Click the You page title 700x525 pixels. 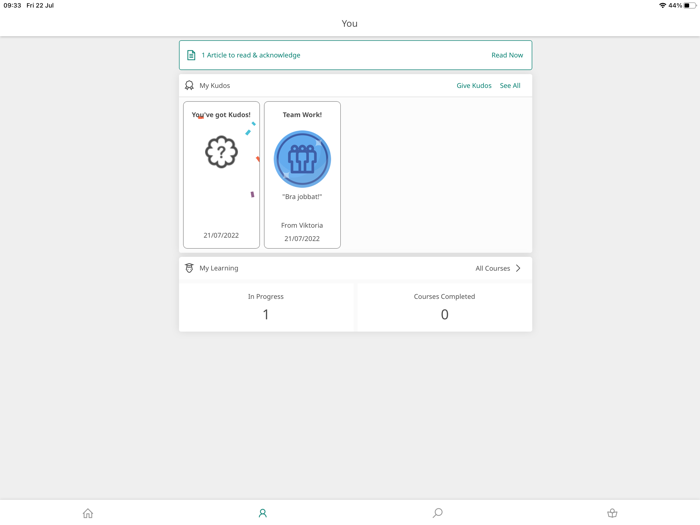[350, 23]
